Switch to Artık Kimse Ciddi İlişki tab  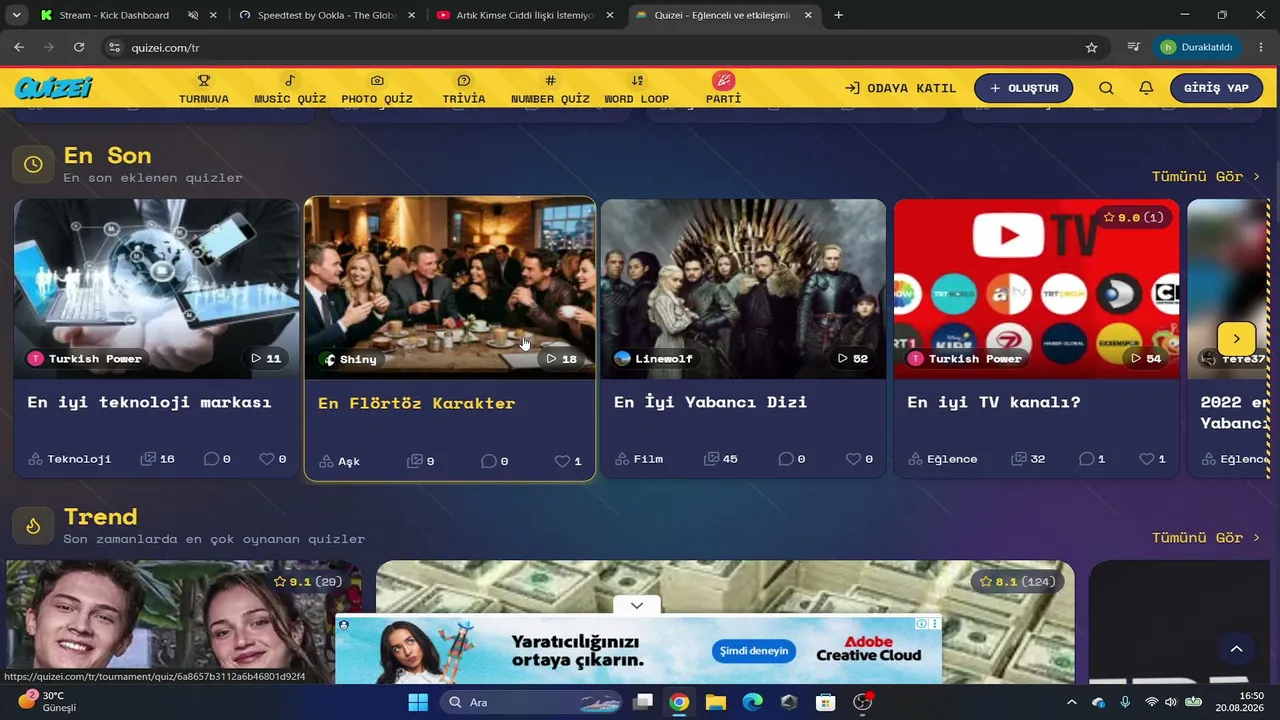point(525,15)
